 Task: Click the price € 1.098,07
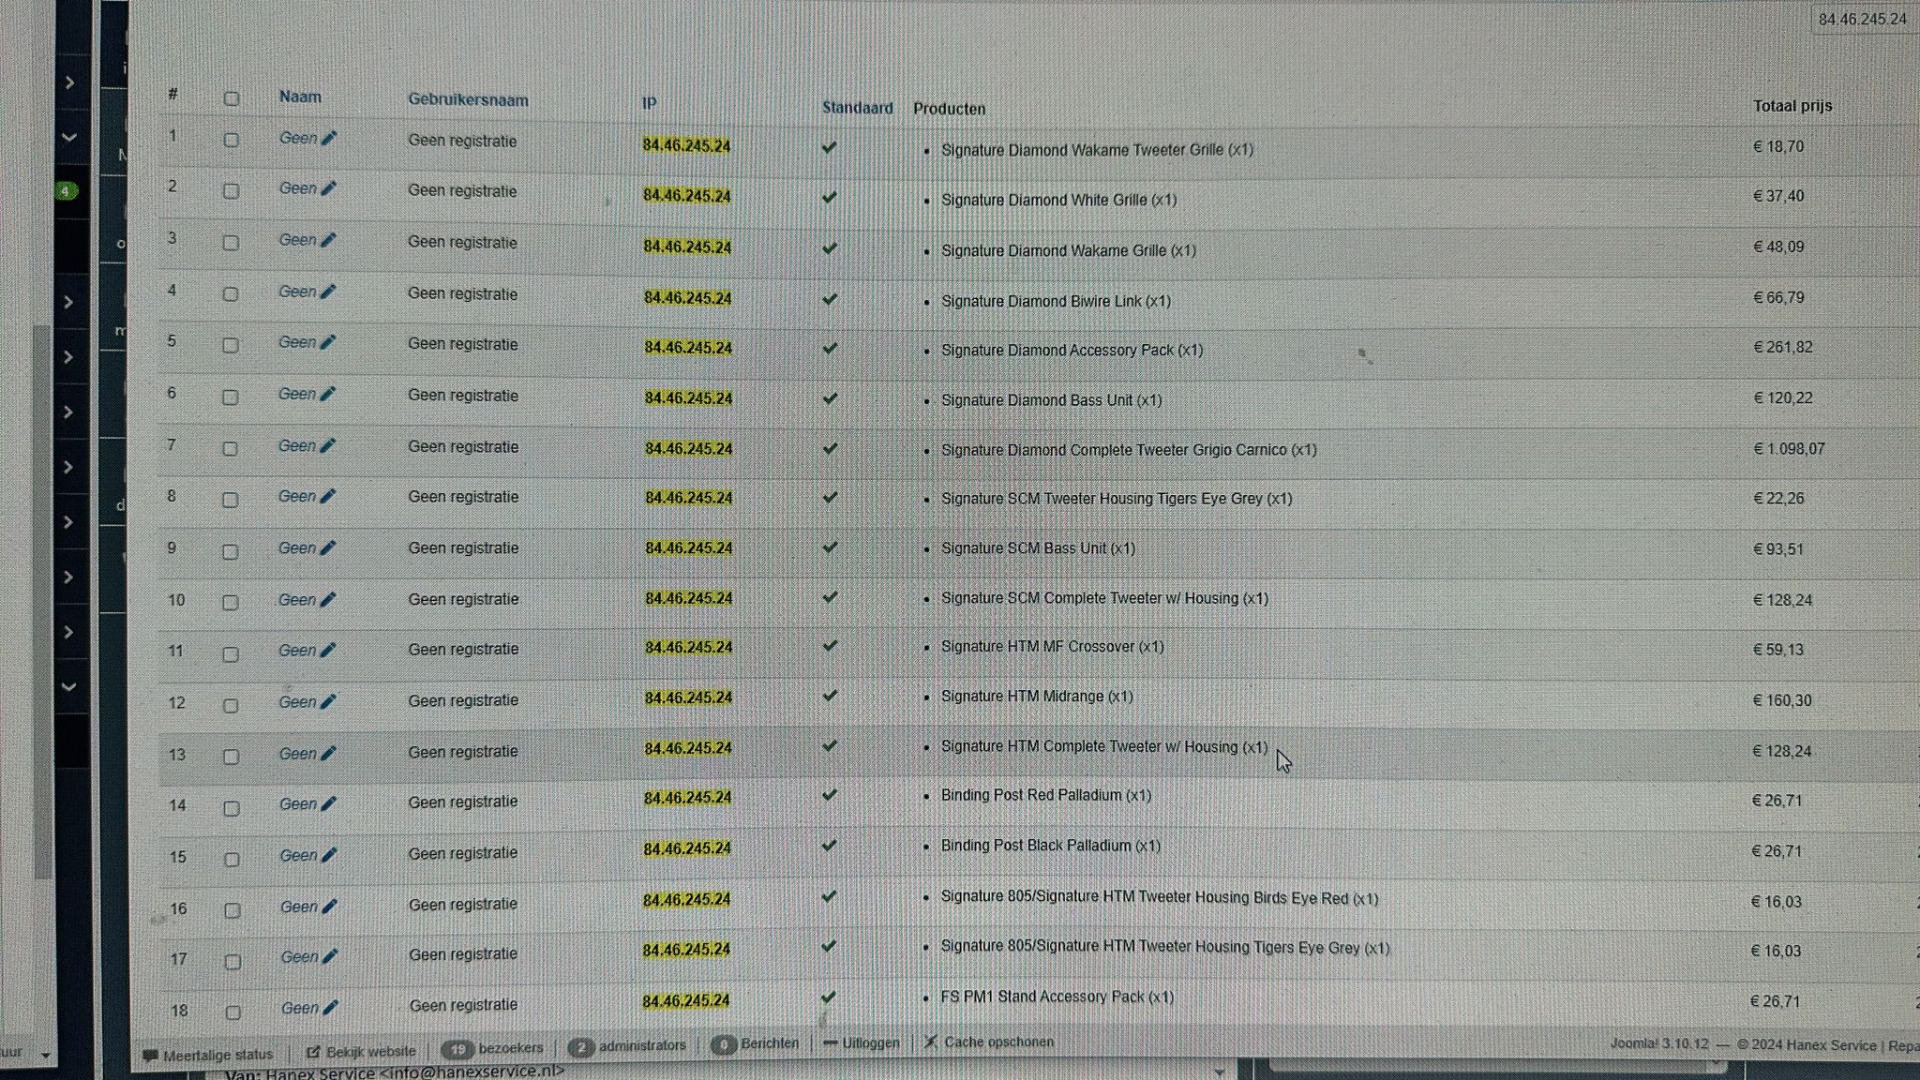pos(1788,449)
